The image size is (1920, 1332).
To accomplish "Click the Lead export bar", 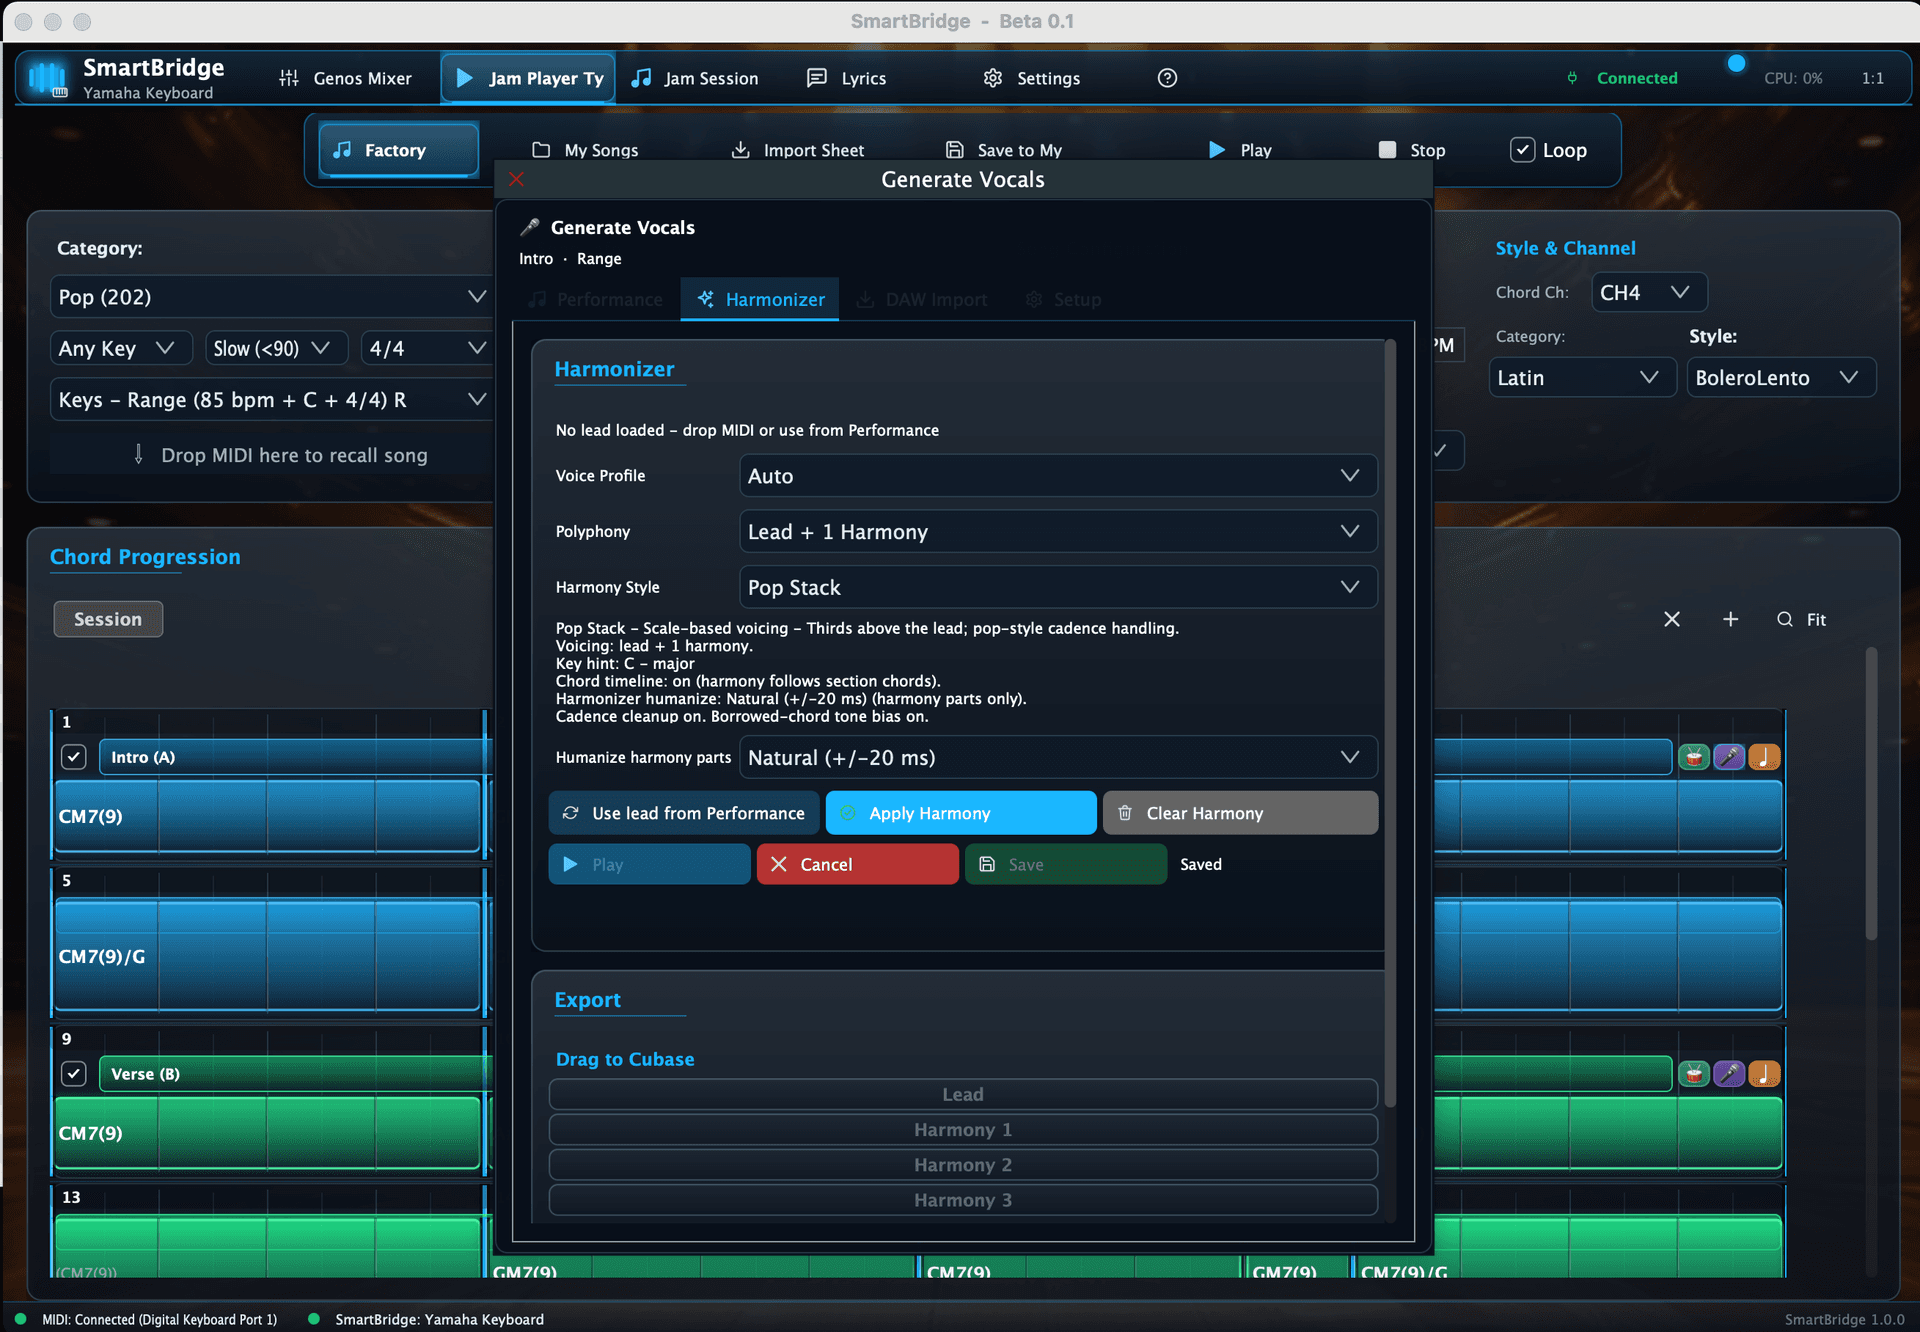I will tap(963, 1094).
